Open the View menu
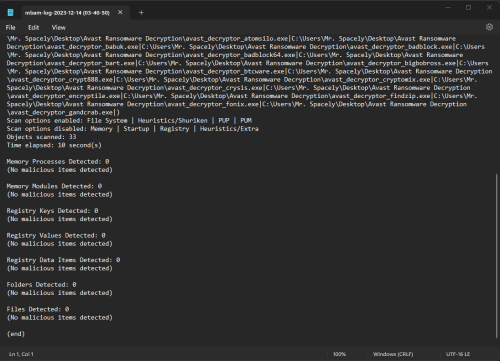Screen dimensions: 500x361 (x=58, y=28)
